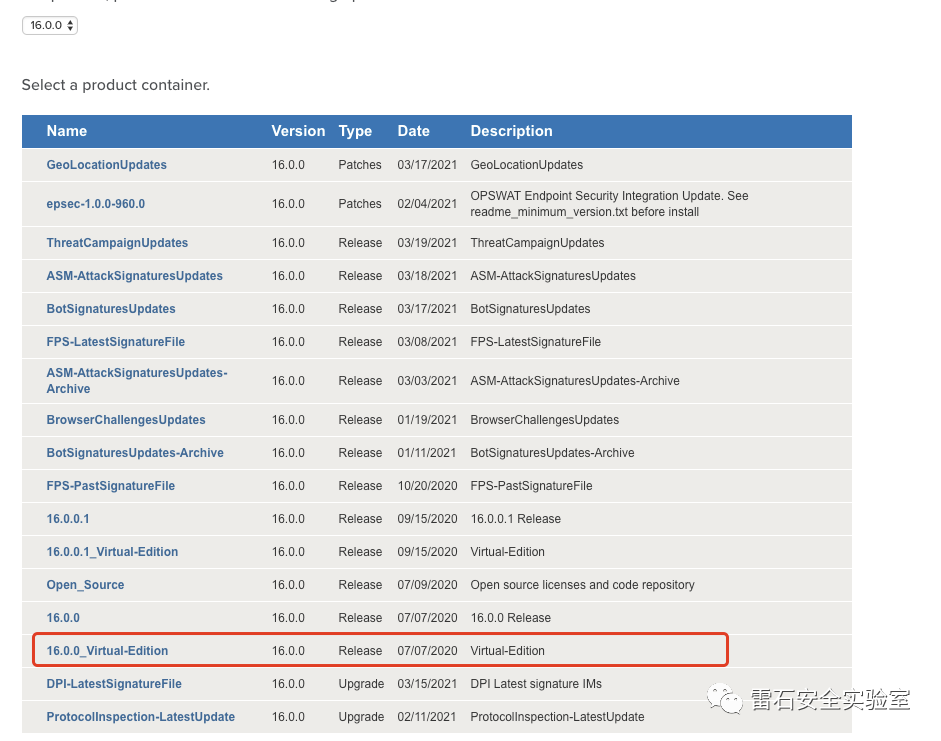This screenshot has height=741, width=941.
Task: Open the BrowserChallengesUpdates link
Action: point(125,419)
